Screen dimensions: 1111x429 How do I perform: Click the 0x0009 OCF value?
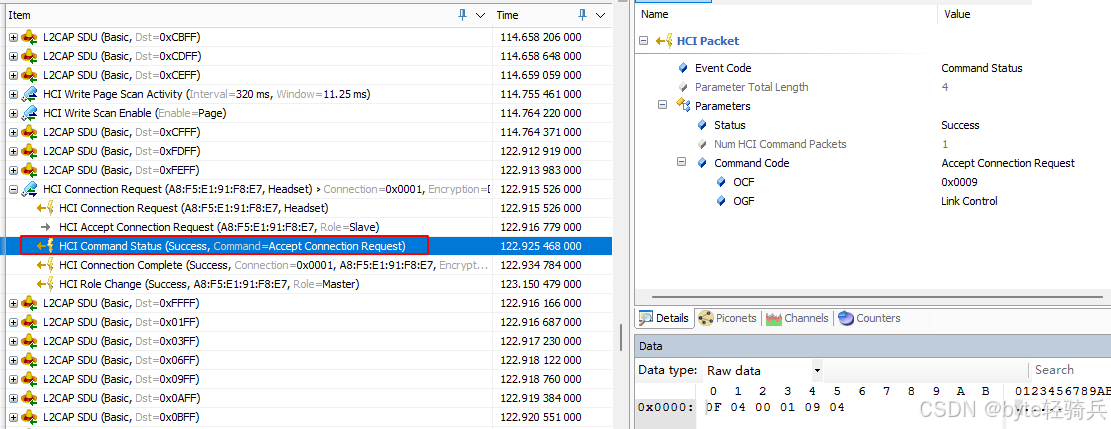point(959,182)
